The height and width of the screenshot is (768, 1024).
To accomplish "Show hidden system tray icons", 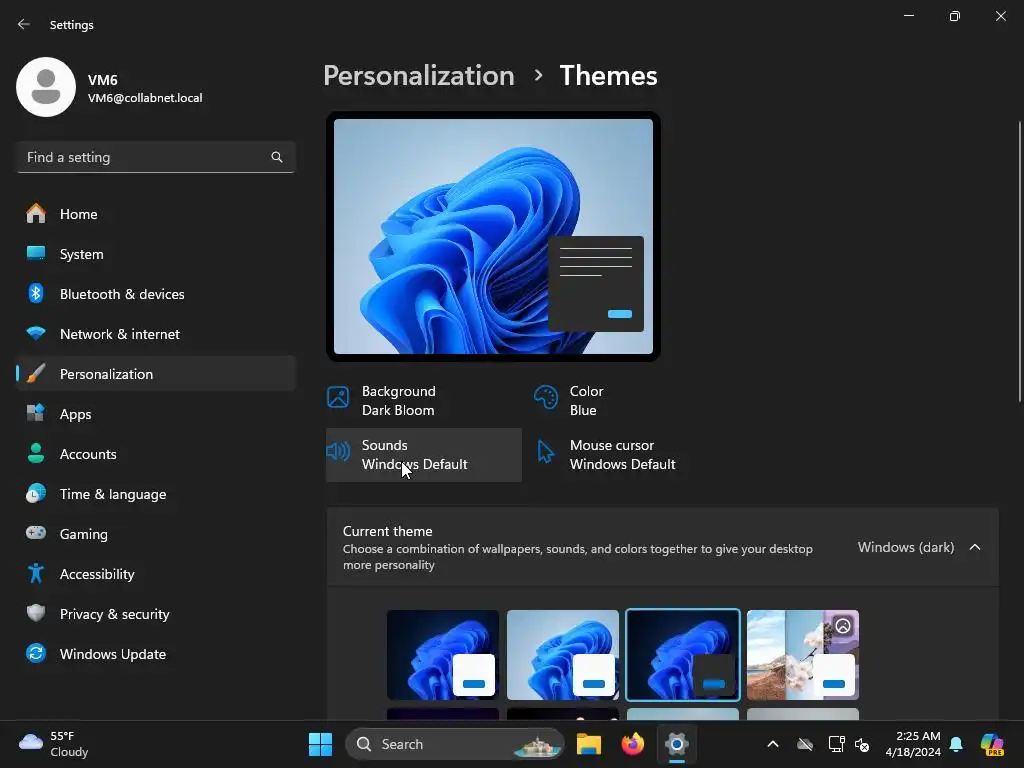I will [x=773, y=744].
